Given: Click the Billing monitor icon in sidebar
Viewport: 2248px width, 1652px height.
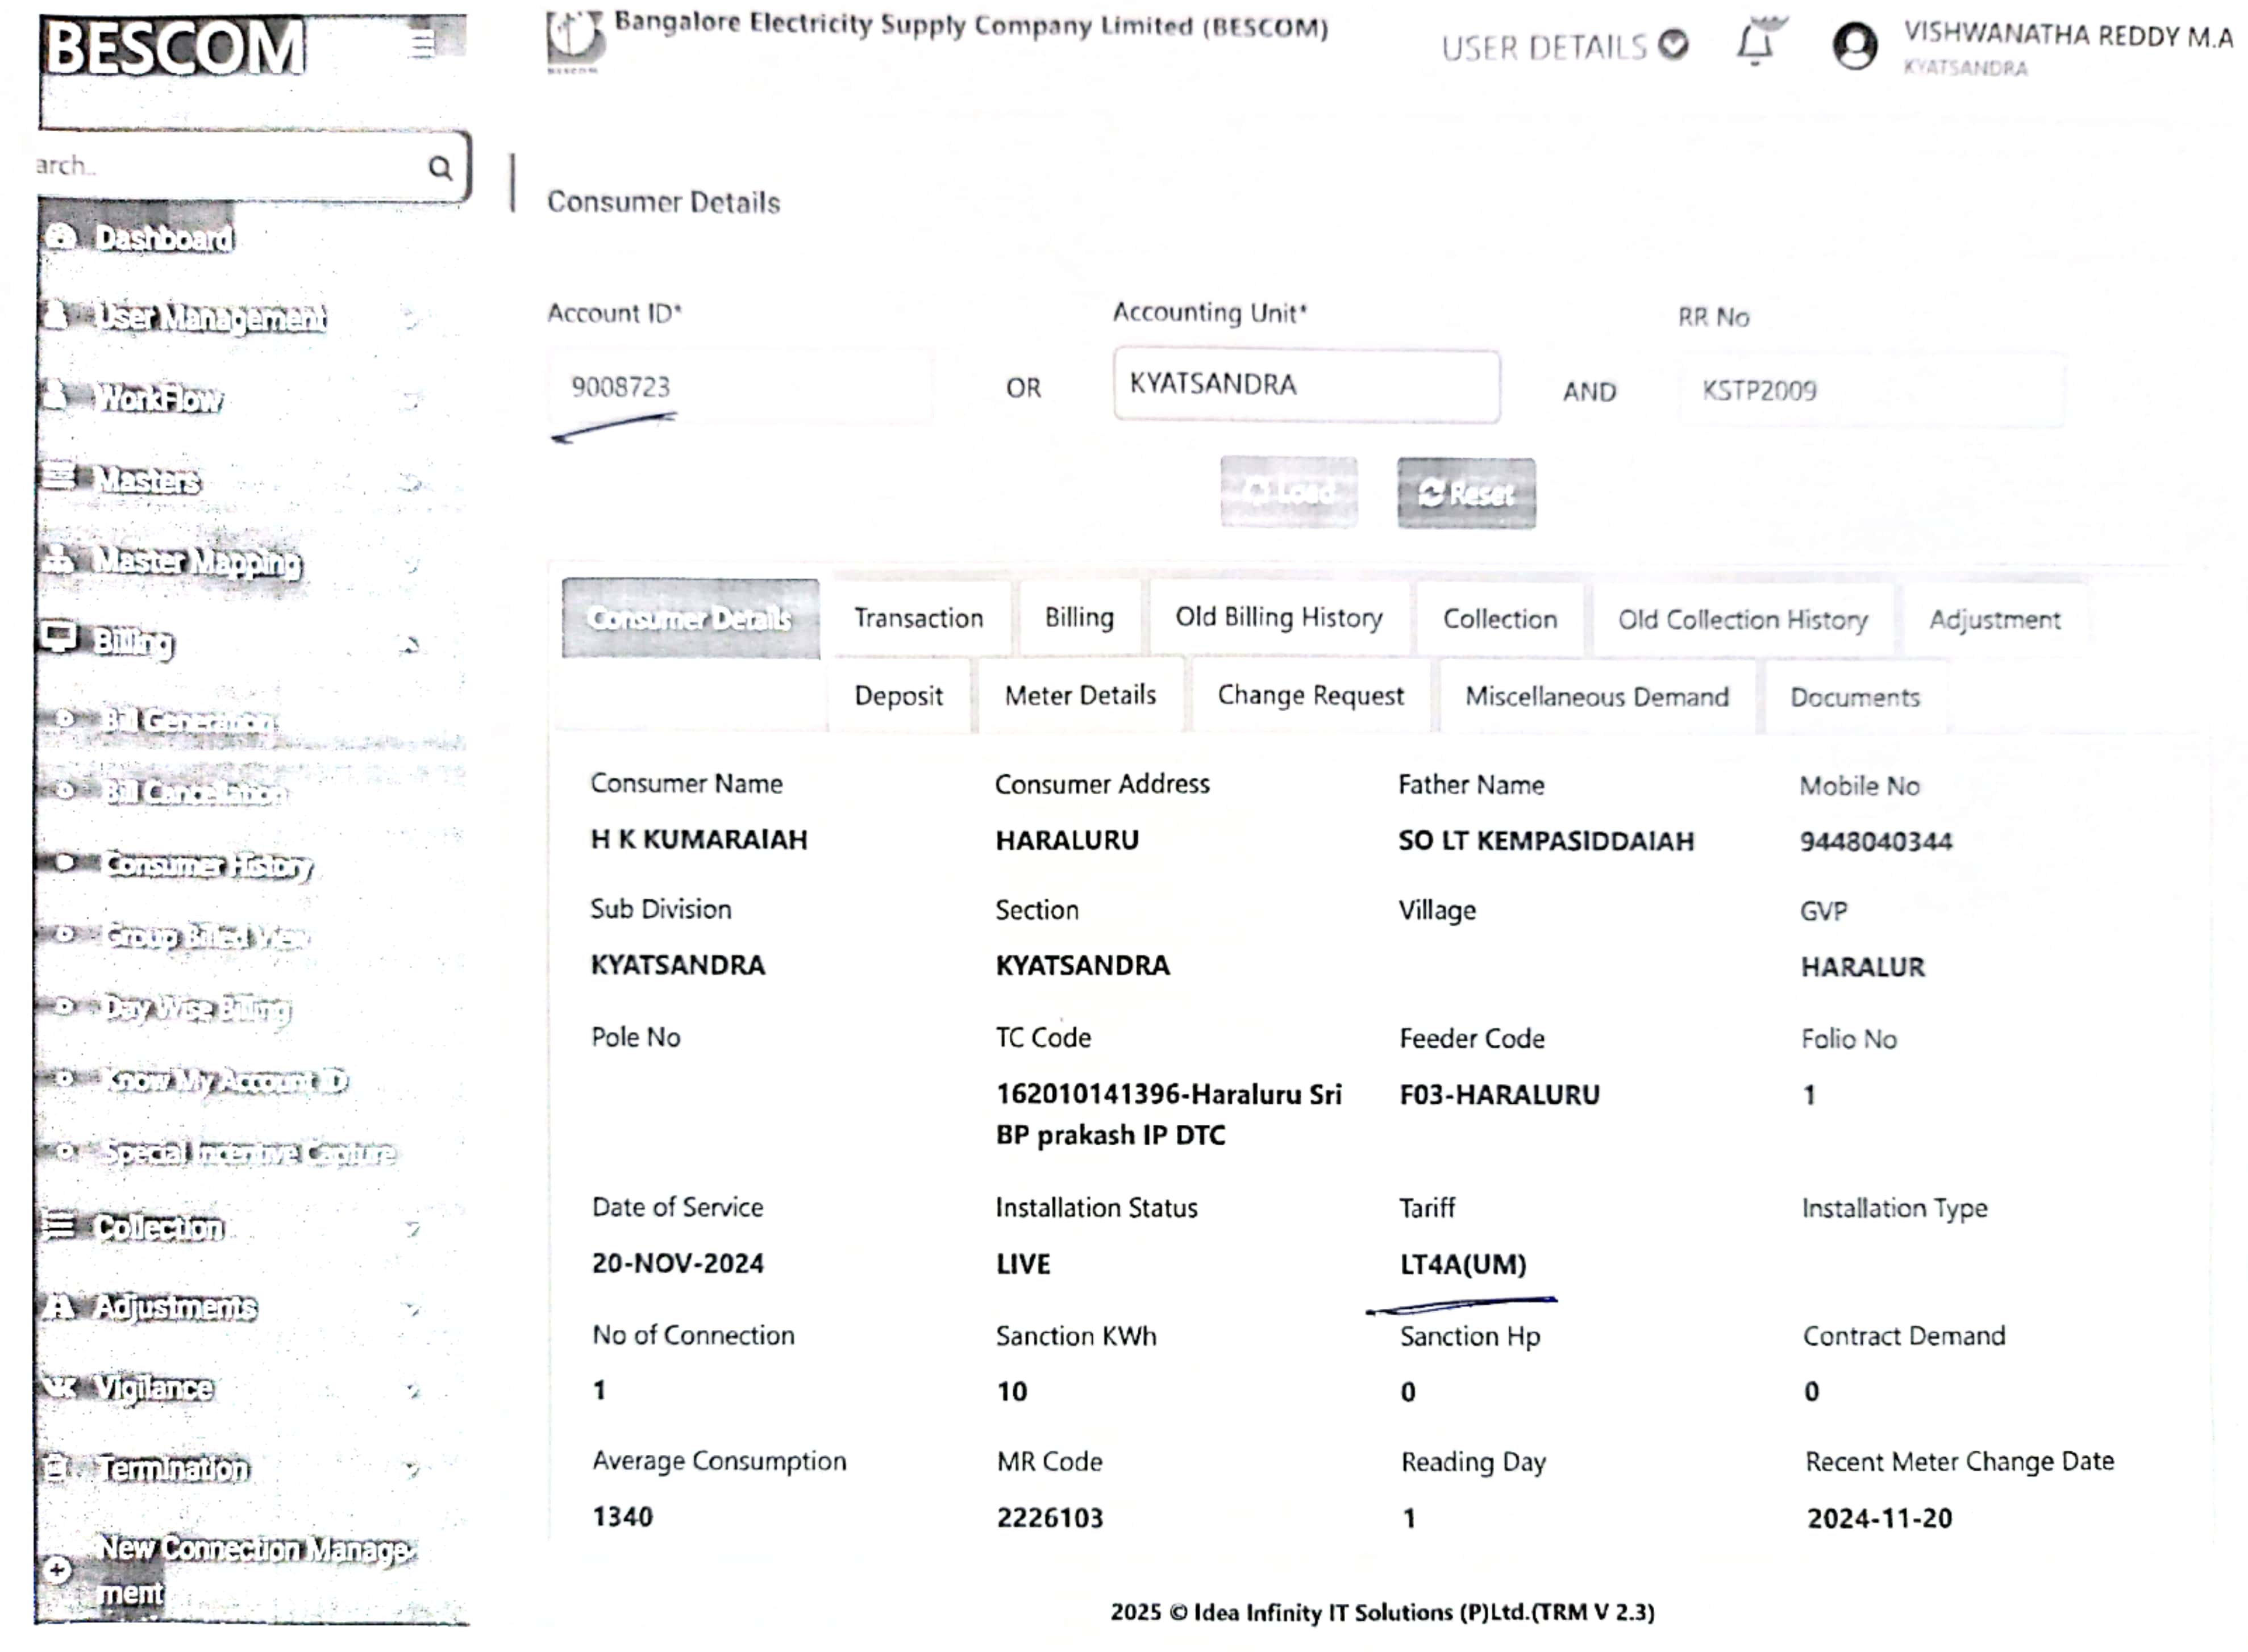Looking at the screenshot, I should [x=59, y=637].
